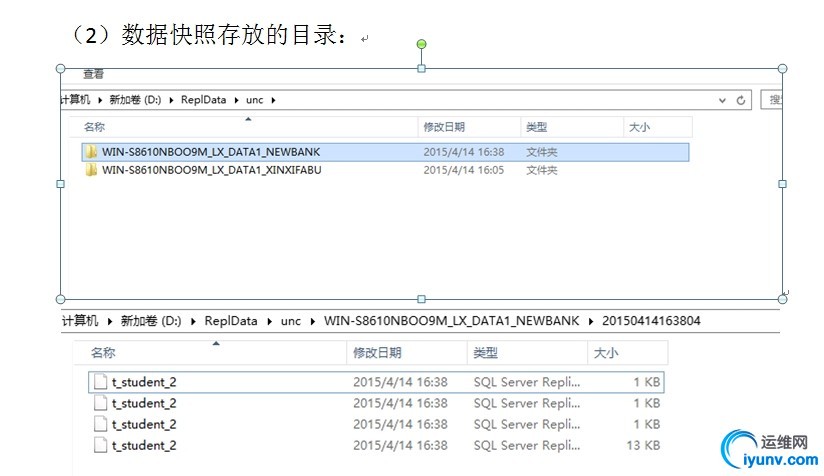The width and height of the screenshot is (824, 476).
Task: Sort by 修改日期 column in lower file list
Action: [x=377, y=353]
